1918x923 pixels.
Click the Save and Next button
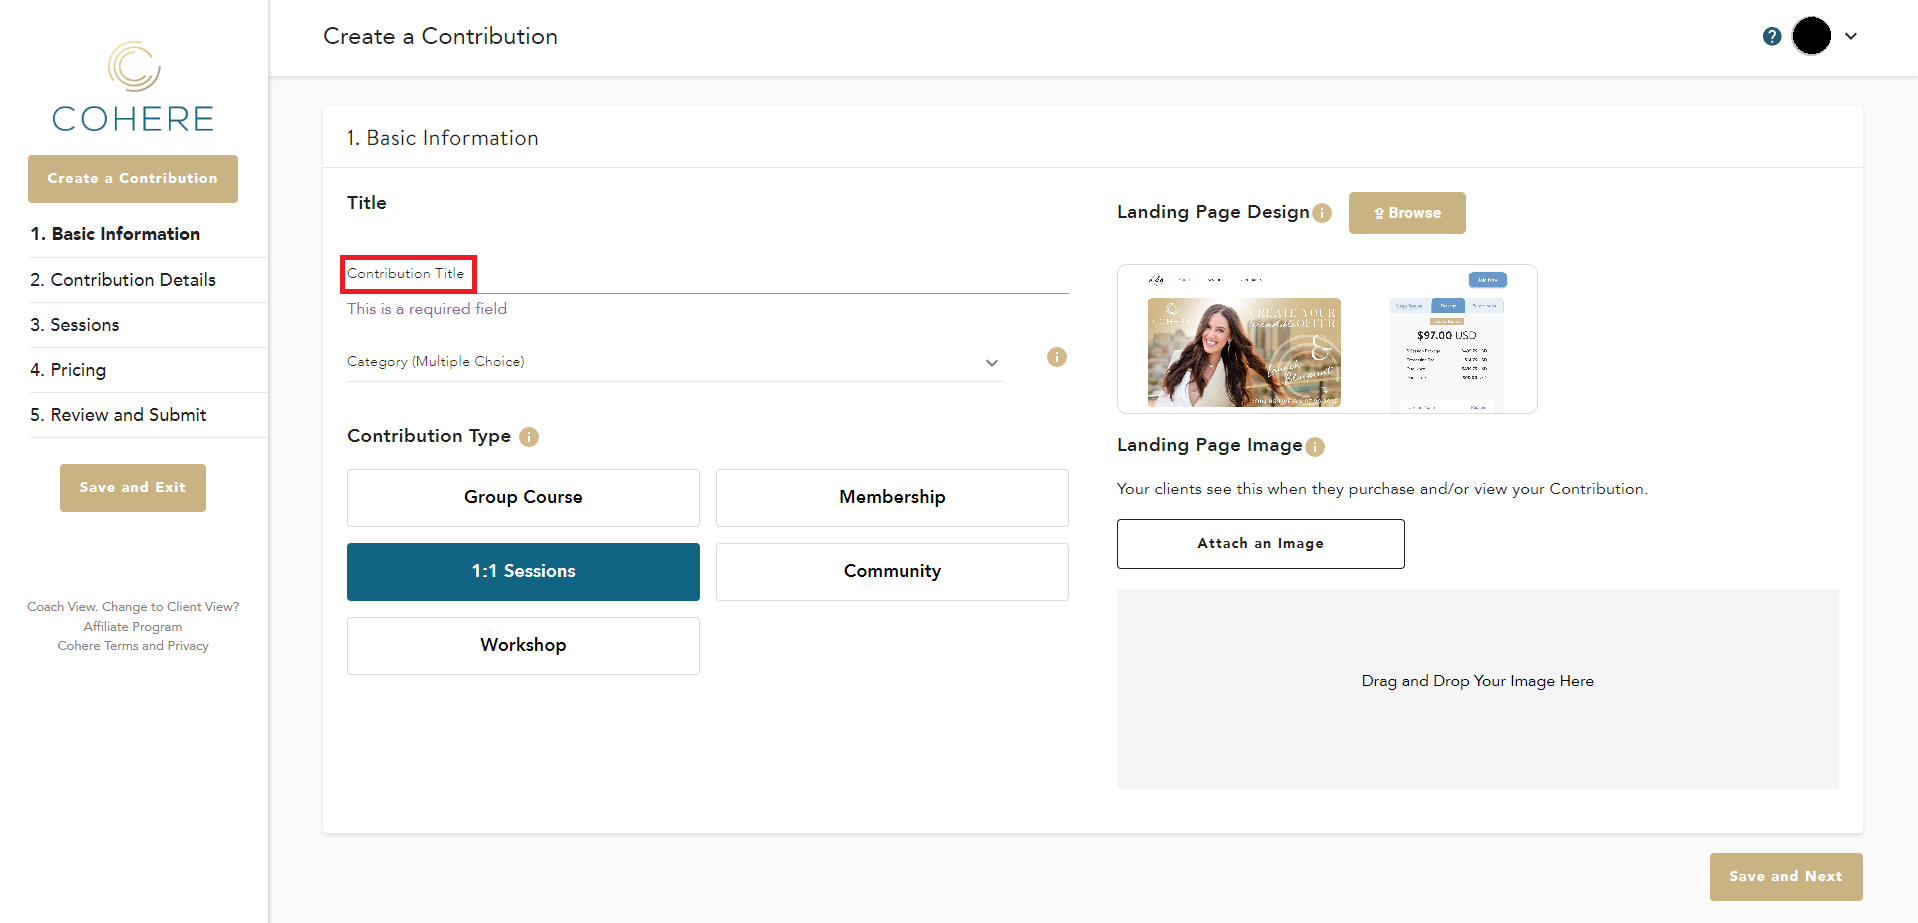[x=1785, y=876]
